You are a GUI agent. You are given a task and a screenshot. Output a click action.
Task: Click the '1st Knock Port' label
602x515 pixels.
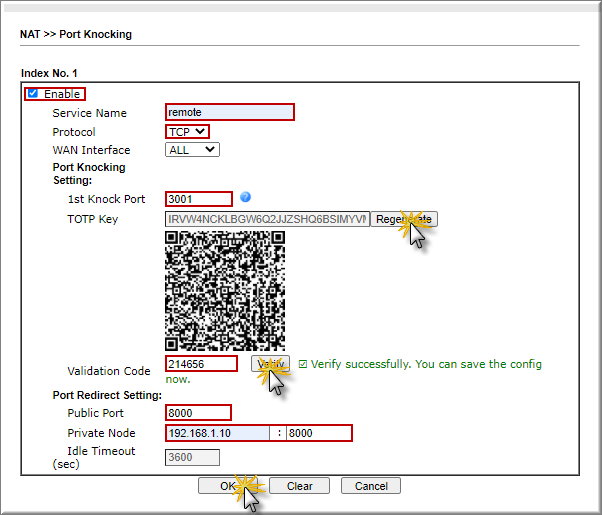coord(106,199)
